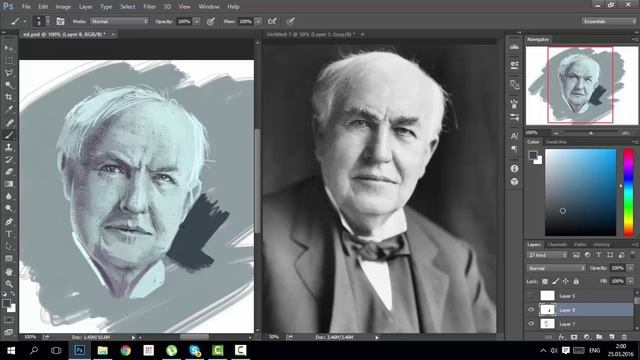
Task: Select the Path Selection tool
Action: 9,247
